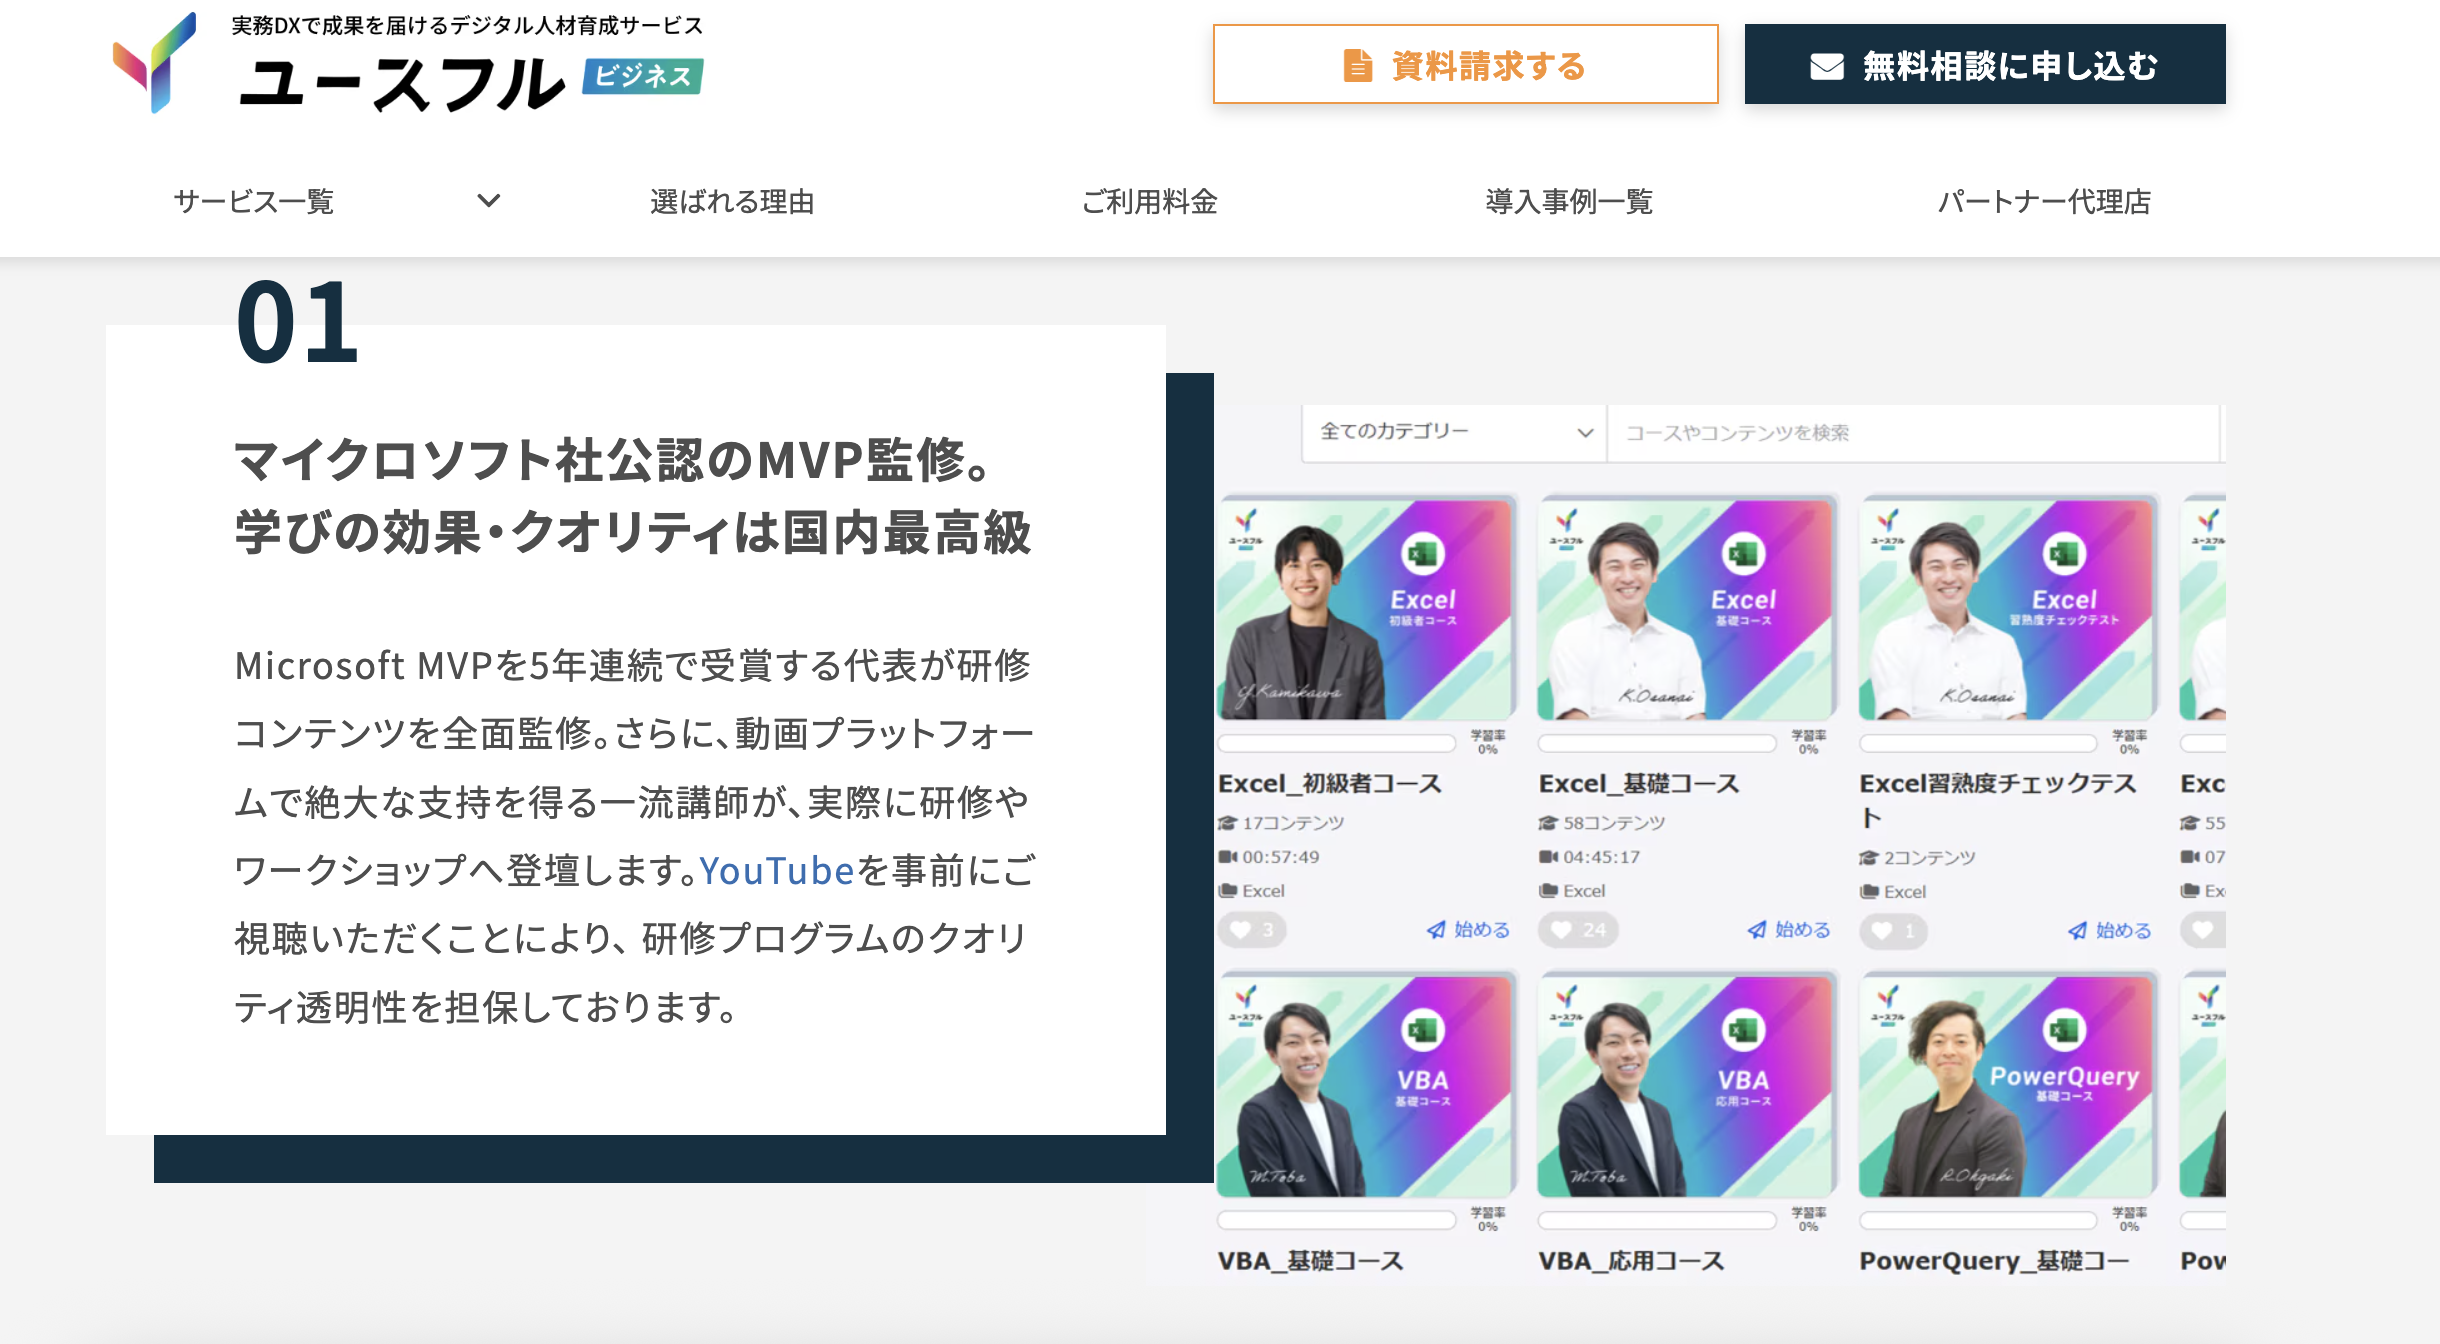Click paper plane icon for Excel_初級者コース
This screenshot has height=1344, width=2440.
(1436, 930)
